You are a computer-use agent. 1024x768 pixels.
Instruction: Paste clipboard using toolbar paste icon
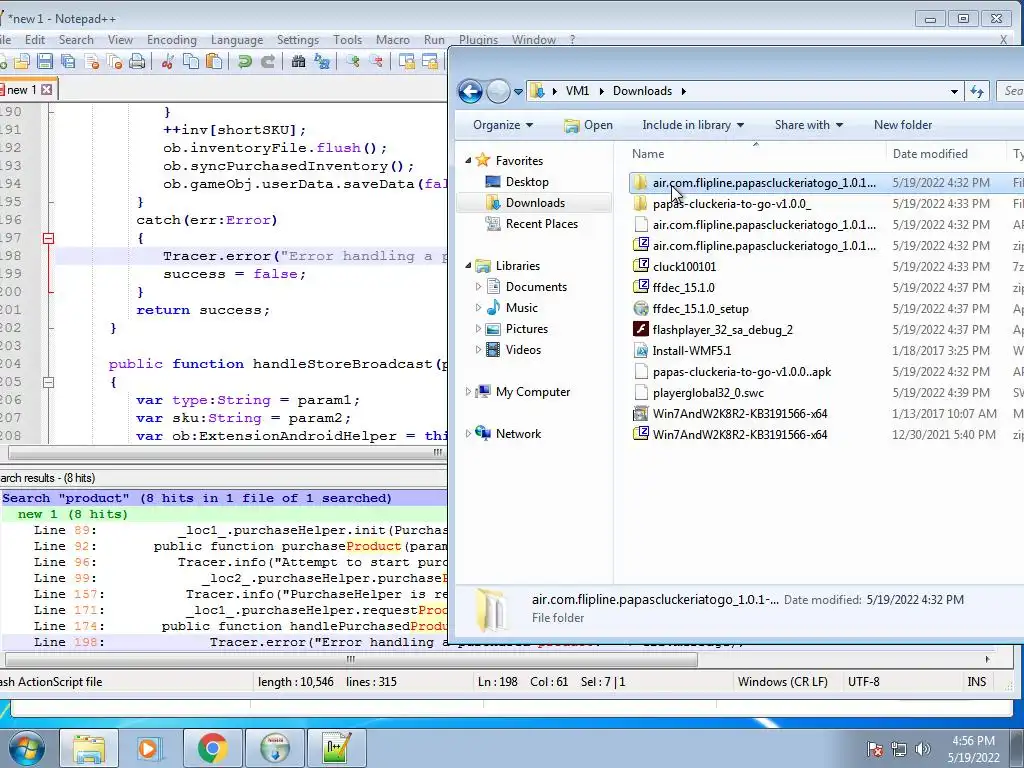click(214, 62)
